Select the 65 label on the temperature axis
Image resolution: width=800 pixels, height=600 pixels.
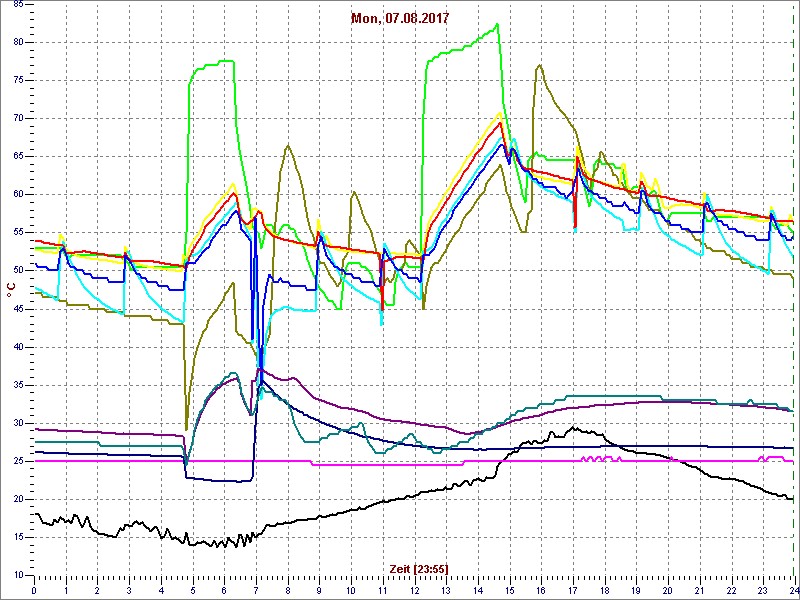(18, 157)
